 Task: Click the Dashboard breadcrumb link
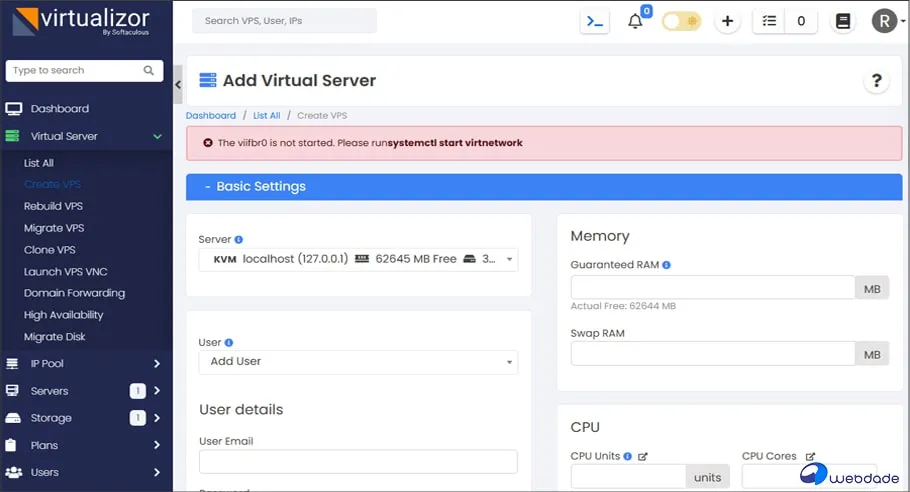tap(211, 116)
